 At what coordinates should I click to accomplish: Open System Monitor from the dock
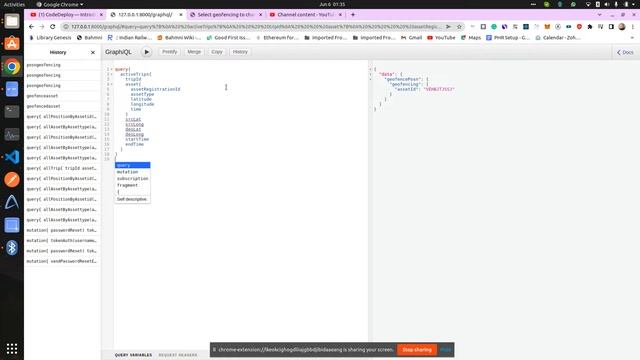coord(12,134)
